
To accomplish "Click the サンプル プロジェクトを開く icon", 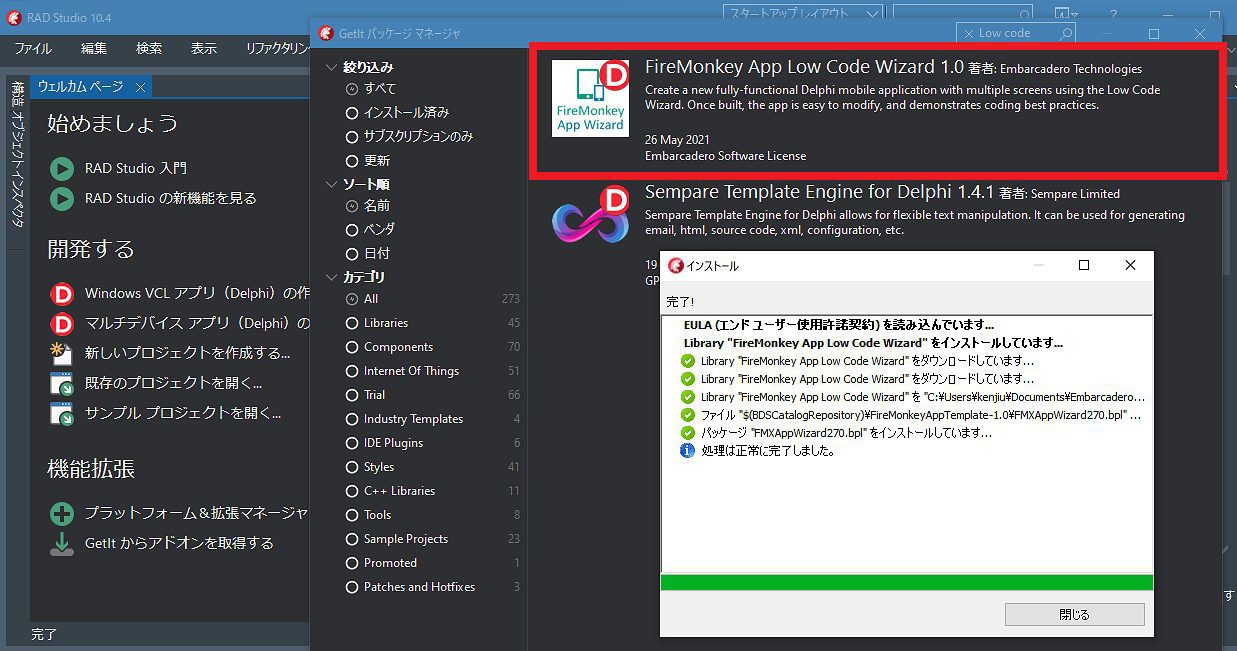I will tap(62, 413).
